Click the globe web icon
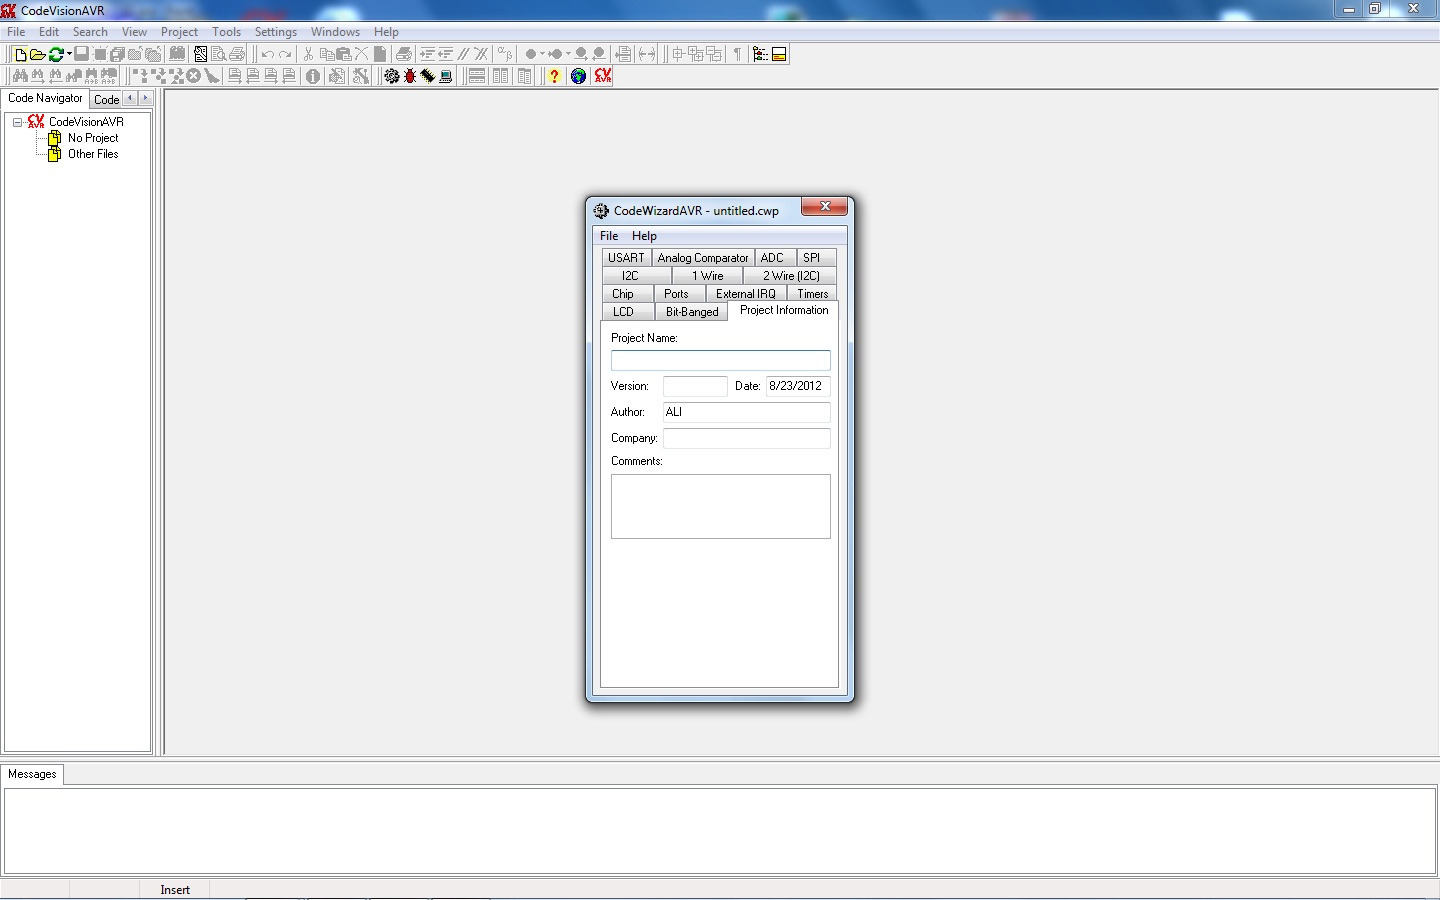The image size is (1440, 900). [x=578, y=76]
